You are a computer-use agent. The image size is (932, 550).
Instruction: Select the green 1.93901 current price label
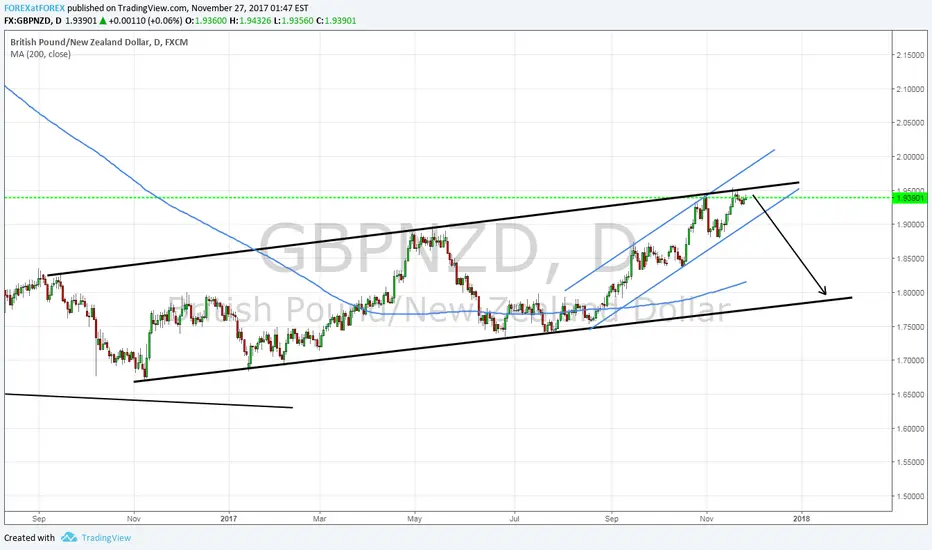[910, 198]
